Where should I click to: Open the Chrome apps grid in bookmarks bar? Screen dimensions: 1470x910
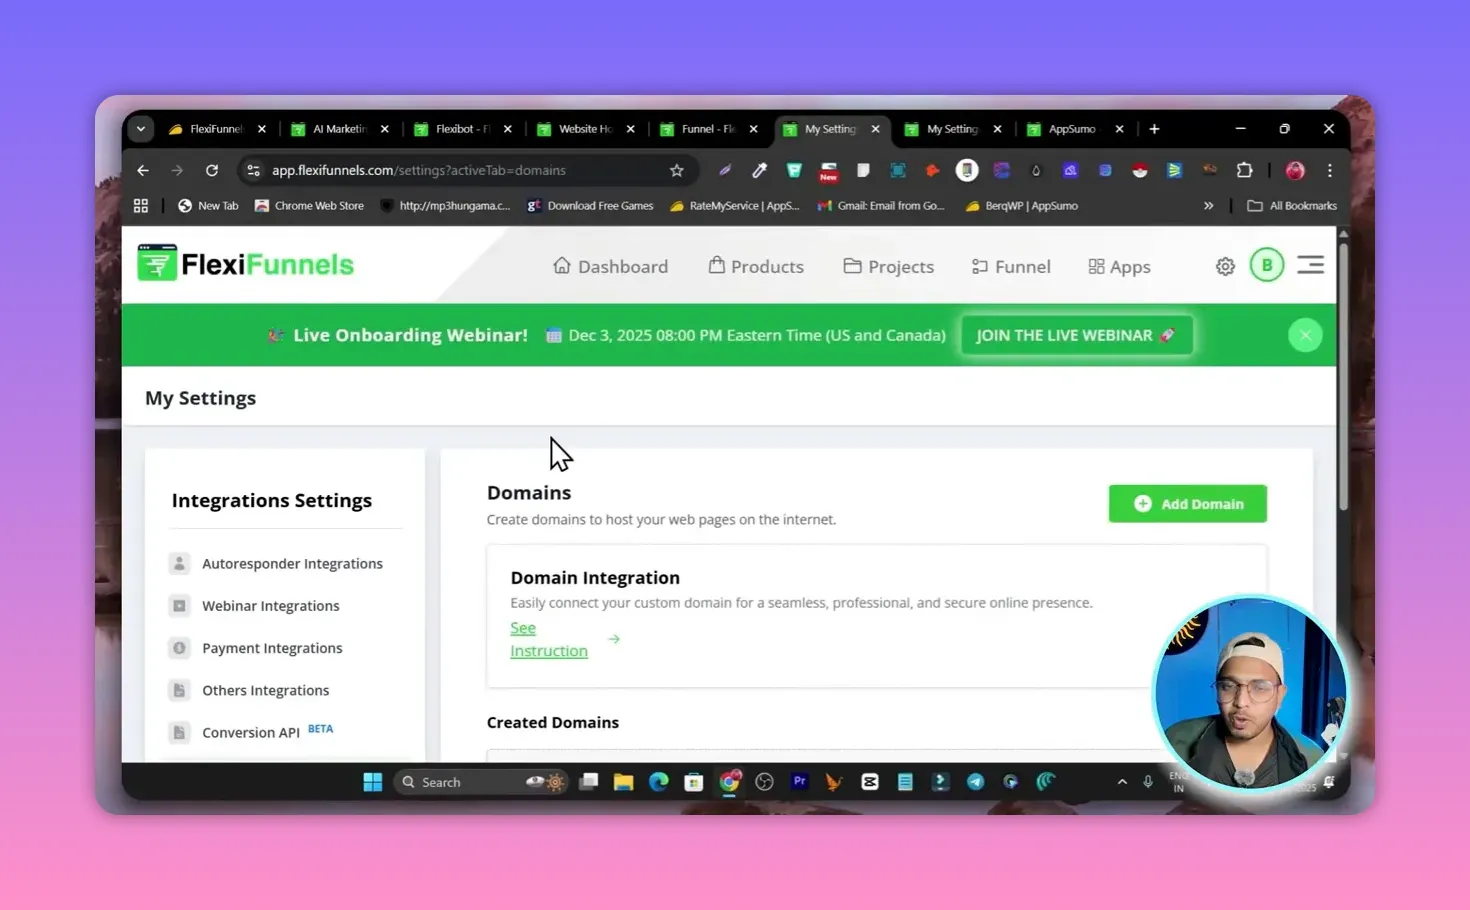141,206
